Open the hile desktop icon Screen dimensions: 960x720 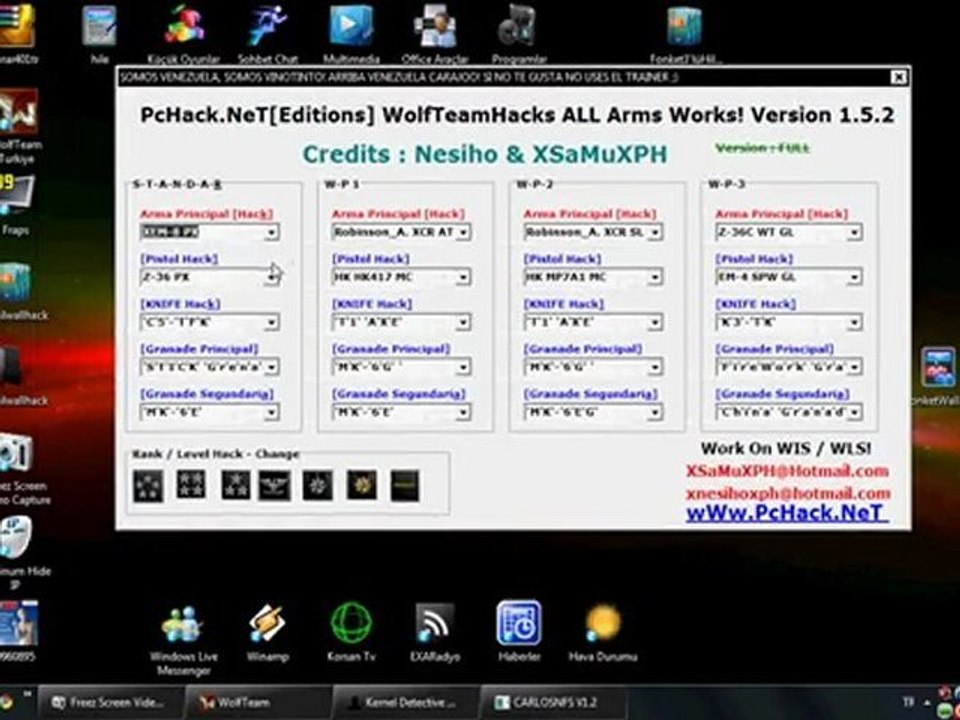99,34
